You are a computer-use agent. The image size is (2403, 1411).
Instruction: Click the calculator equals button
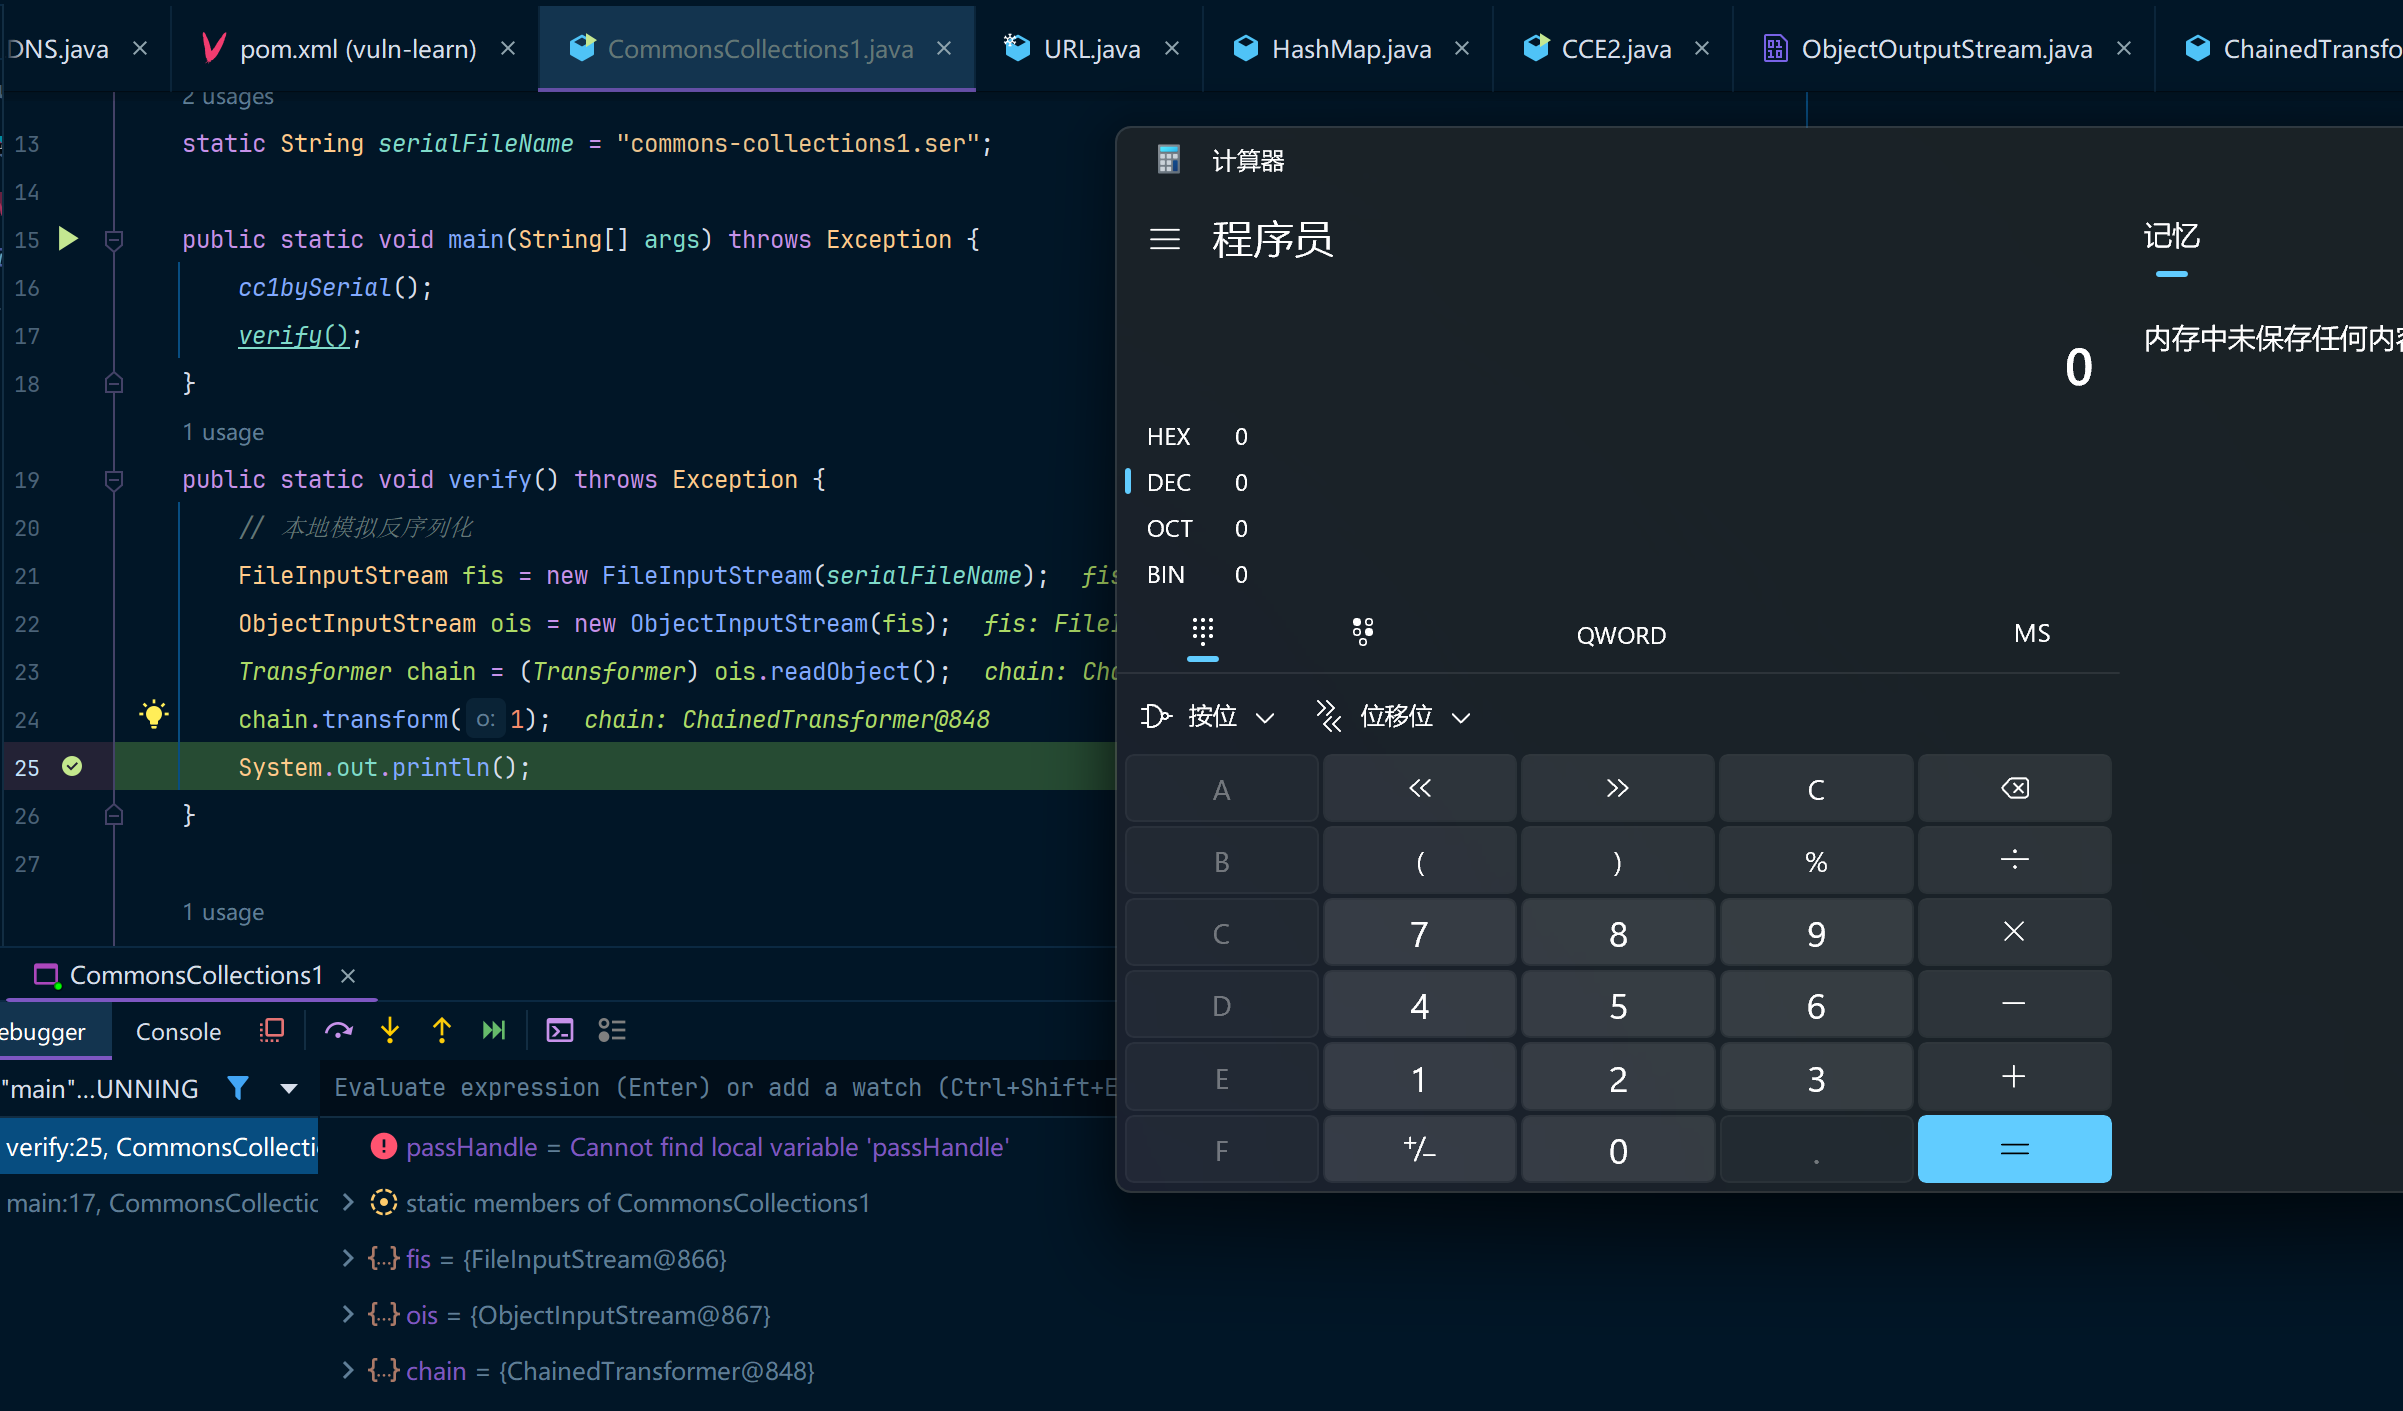2014,1150
